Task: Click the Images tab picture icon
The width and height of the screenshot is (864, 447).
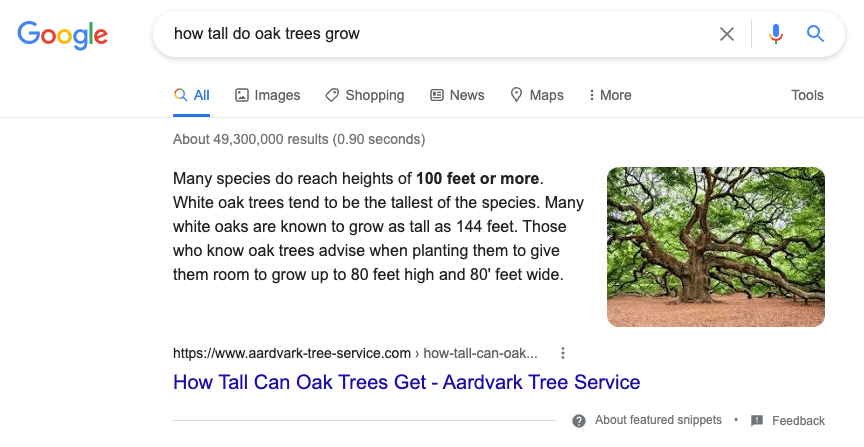Action: pyautogui.click(x=241, y=95)
